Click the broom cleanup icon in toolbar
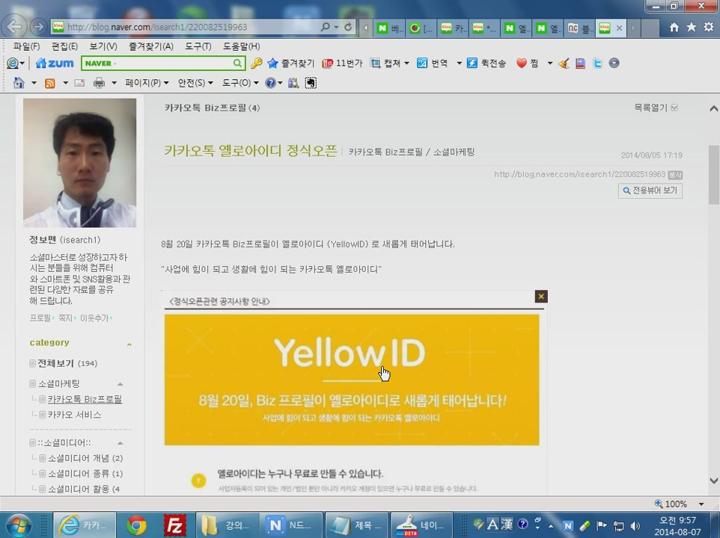Screen dimensions: 720x538 [564, 63]
